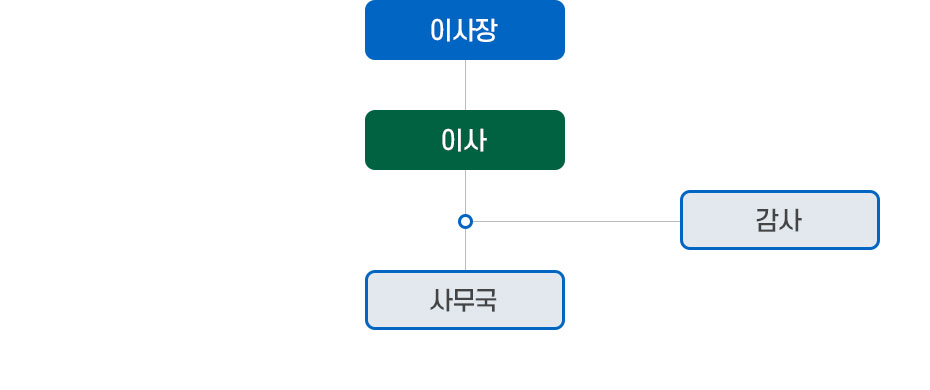Click the white center of the junction circle
Screen dimensions: 930x390
pos(466,222)
